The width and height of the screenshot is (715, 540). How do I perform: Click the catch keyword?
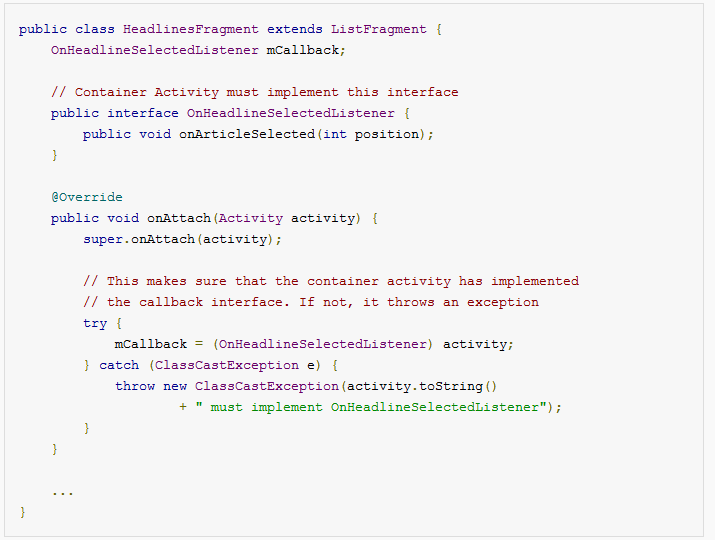click(119, 365)
